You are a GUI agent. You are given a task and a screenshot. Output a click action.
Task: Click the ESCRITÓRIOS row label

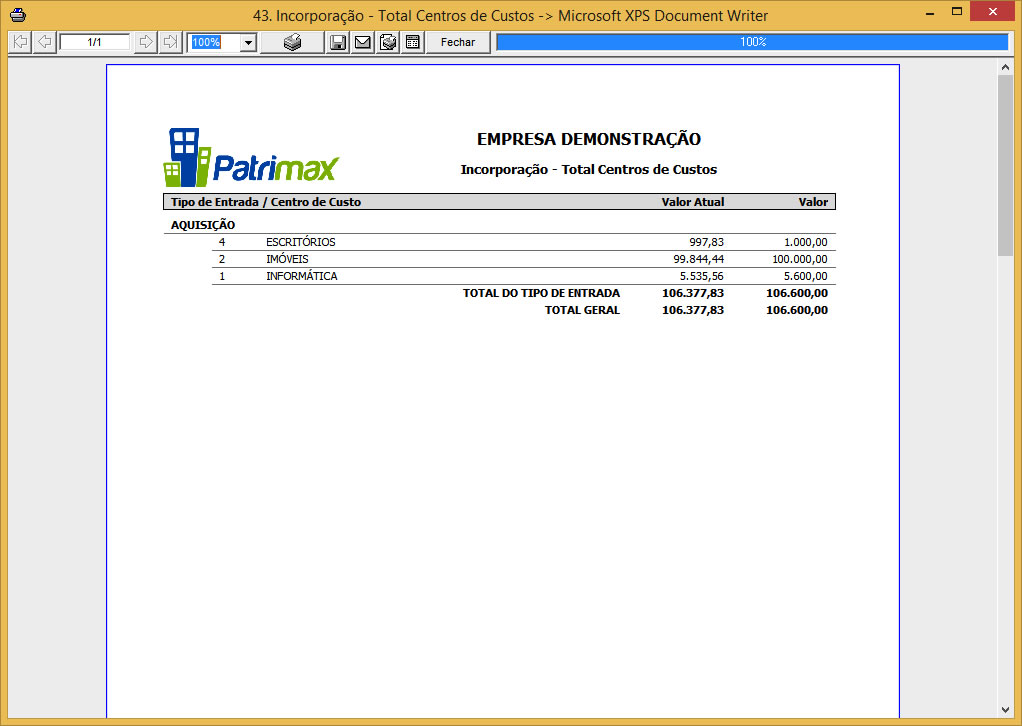(300, 242)
